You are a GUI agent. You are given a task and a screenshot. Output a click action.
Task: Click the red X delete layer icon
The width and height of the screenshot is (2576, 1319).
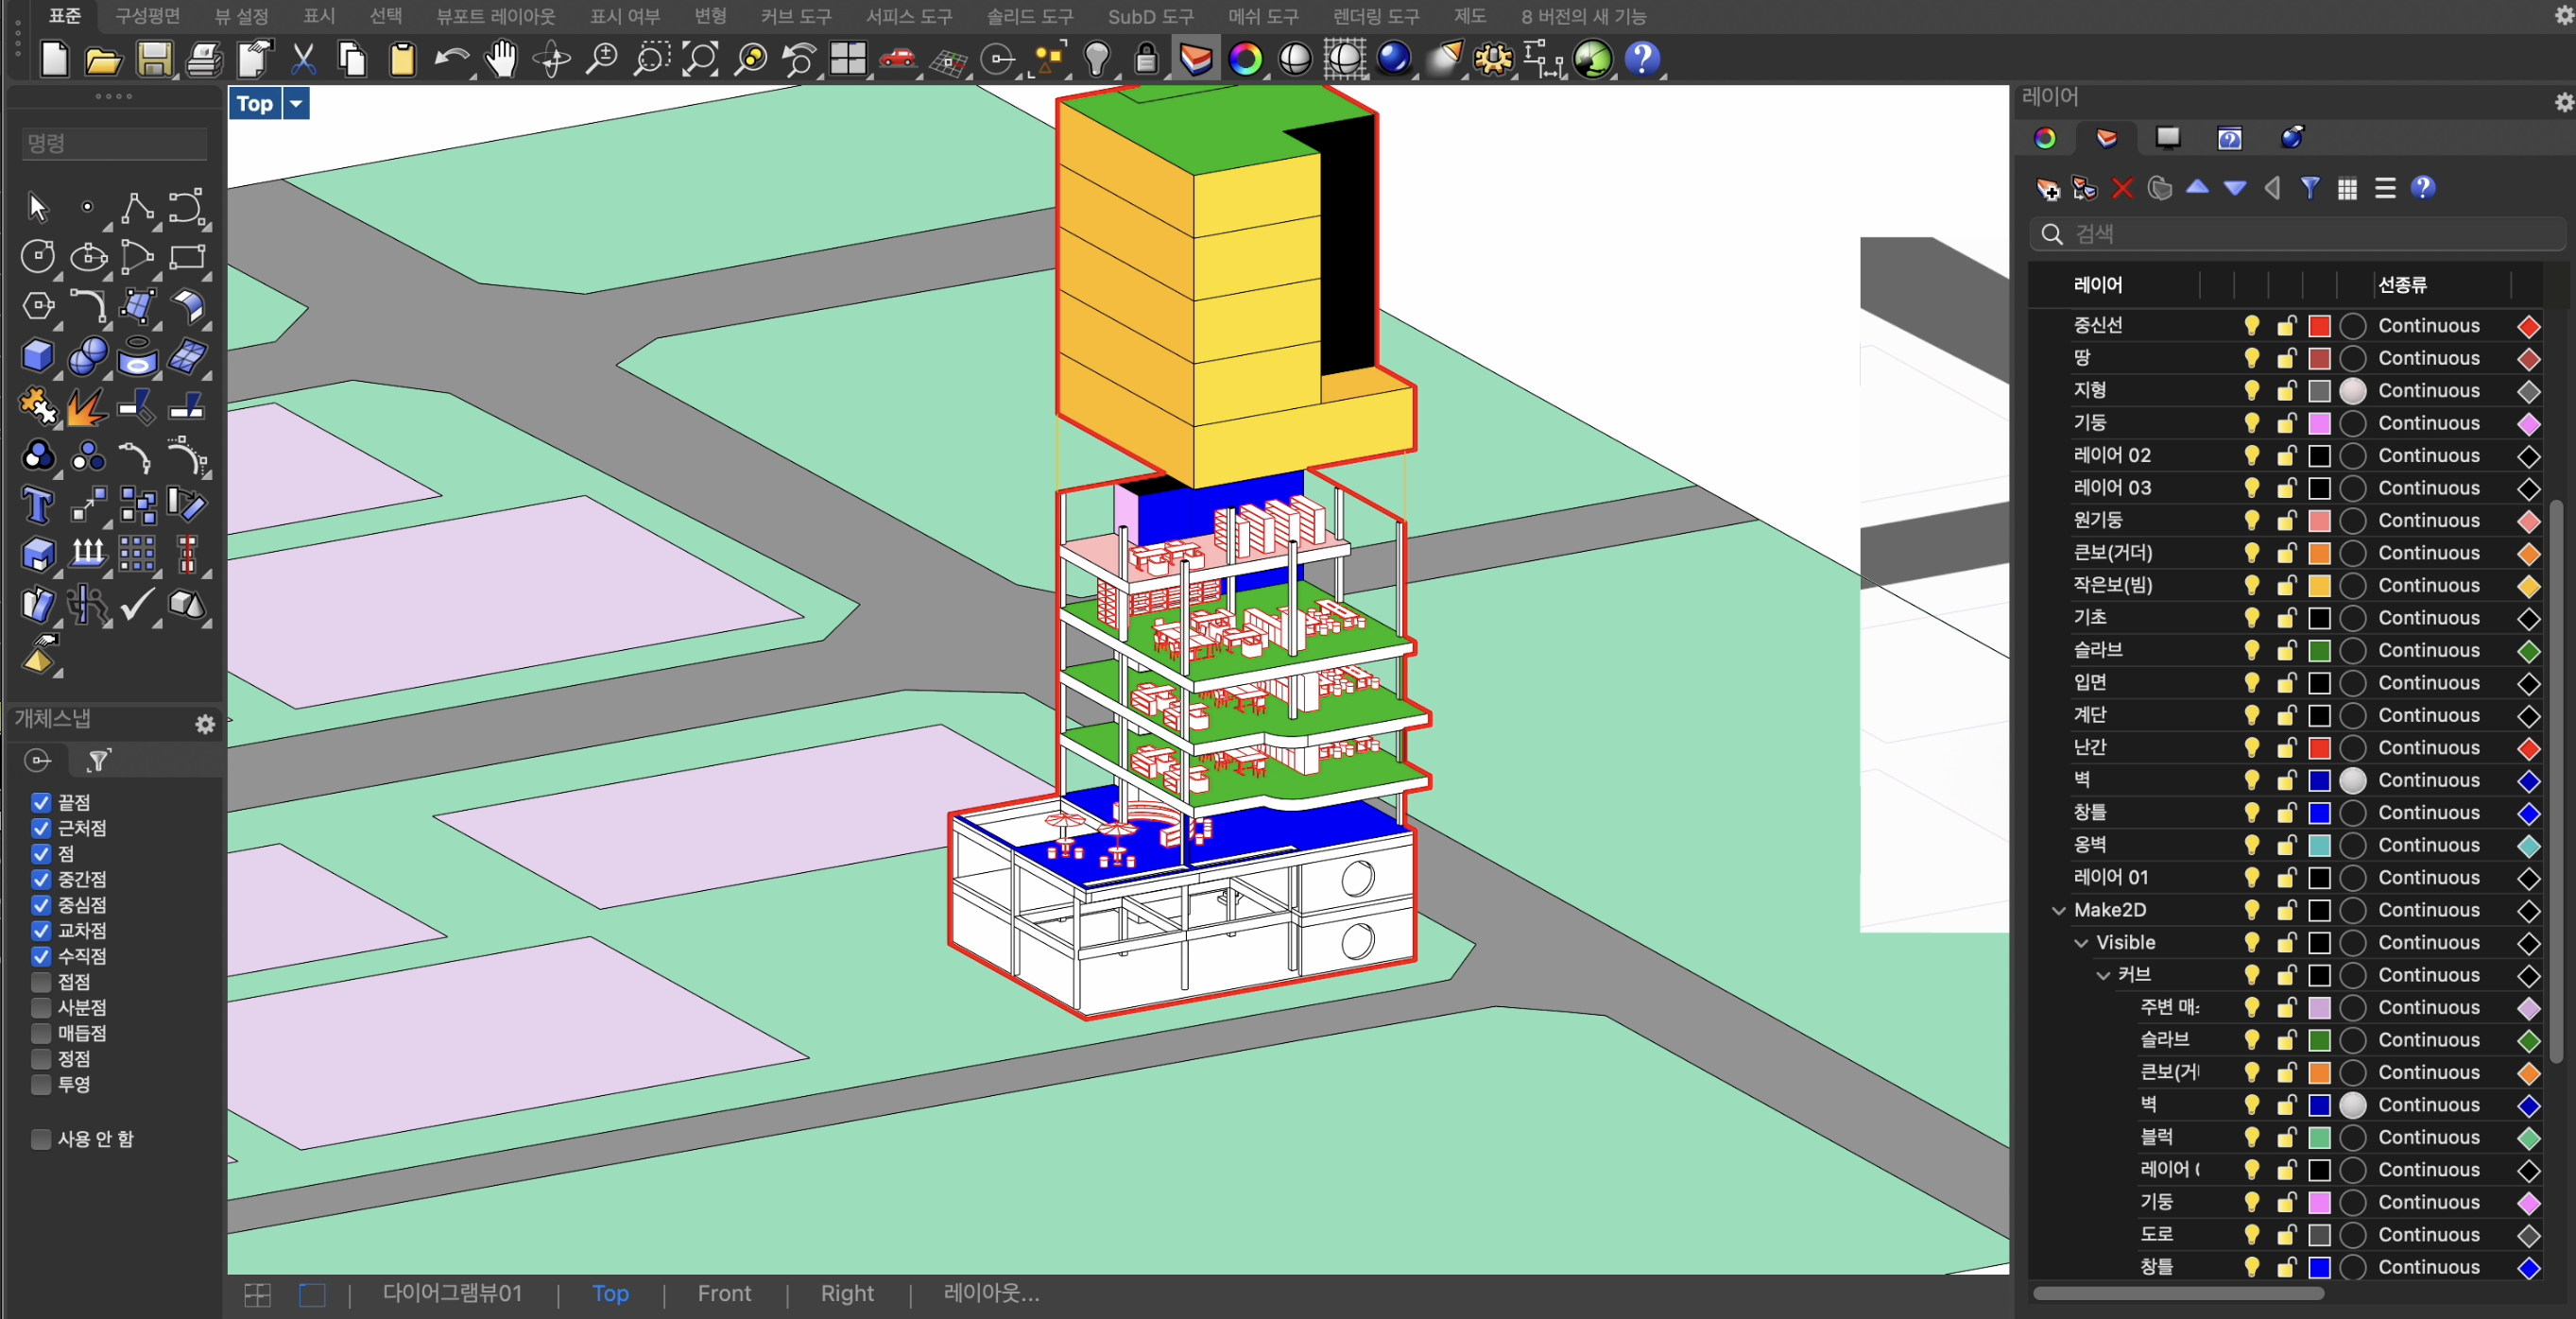pos(2122,188)
